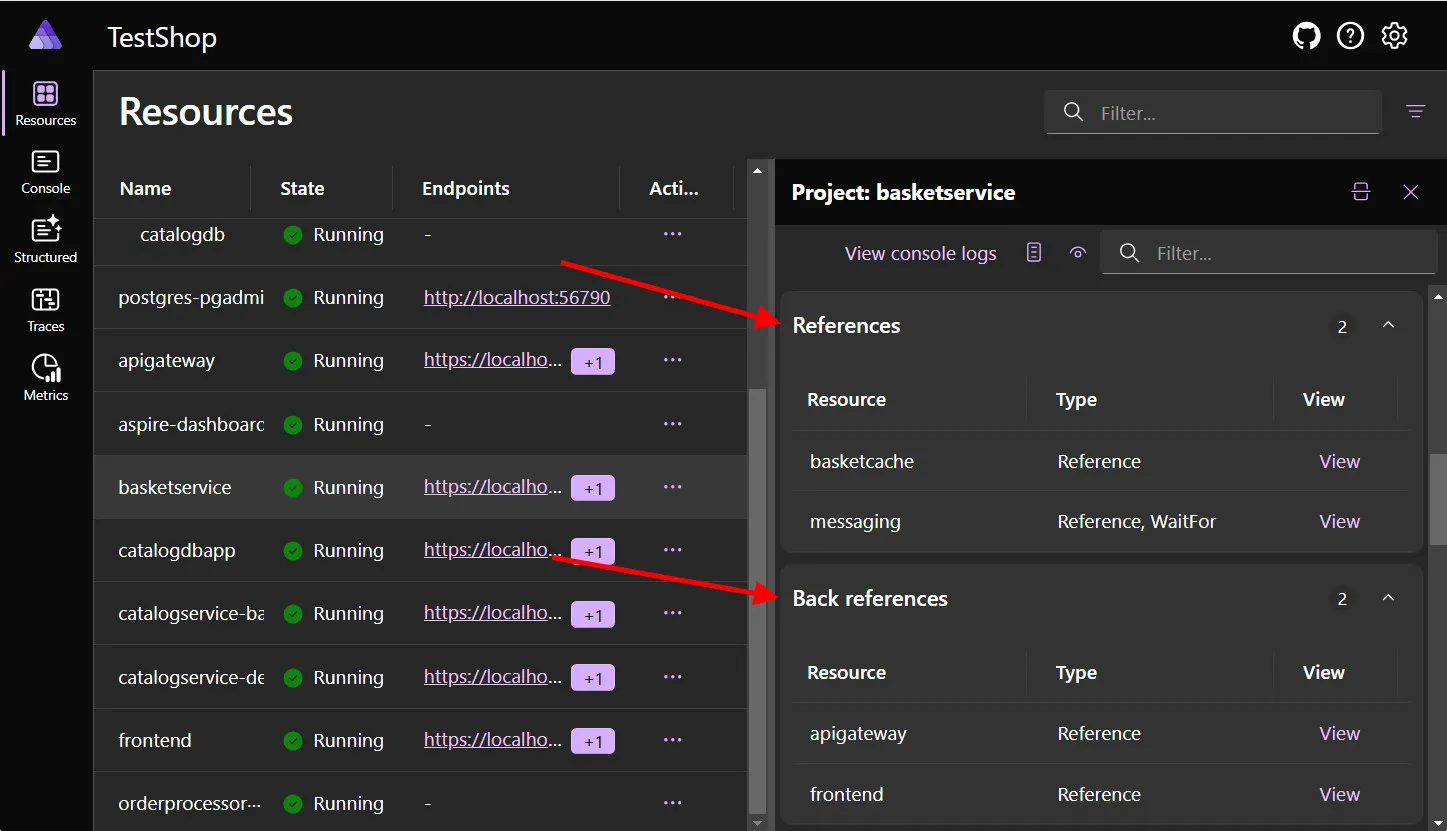Screen dimensions: 1447x831
Task: Expand the +1 endpoint badge for basketservice
Action: (x=592, y=487)
